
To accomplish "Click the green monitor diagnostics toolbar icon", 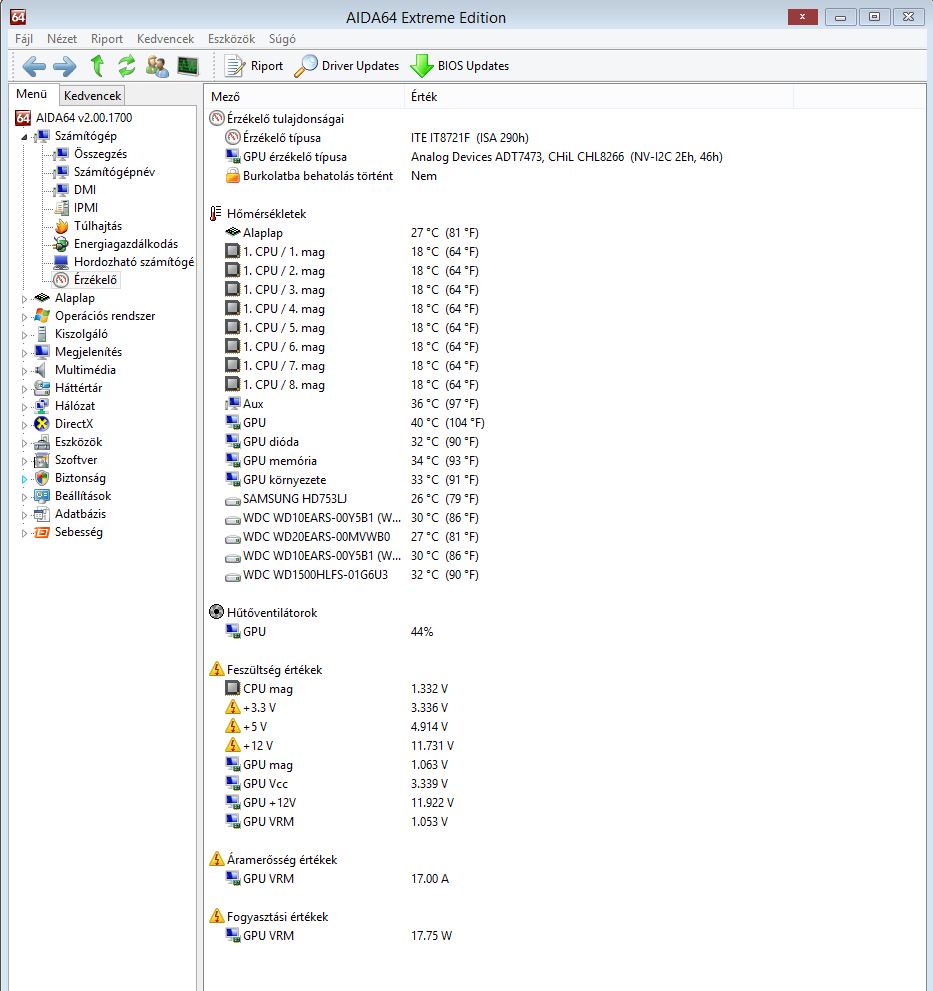I will (188, 66).
